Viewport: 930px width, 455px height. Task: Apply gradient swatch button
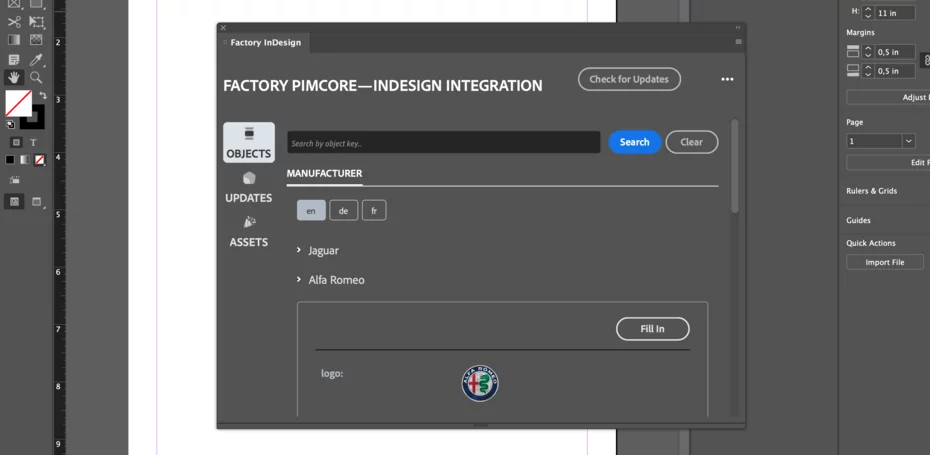pyautogui.click(x=24, y=160)
